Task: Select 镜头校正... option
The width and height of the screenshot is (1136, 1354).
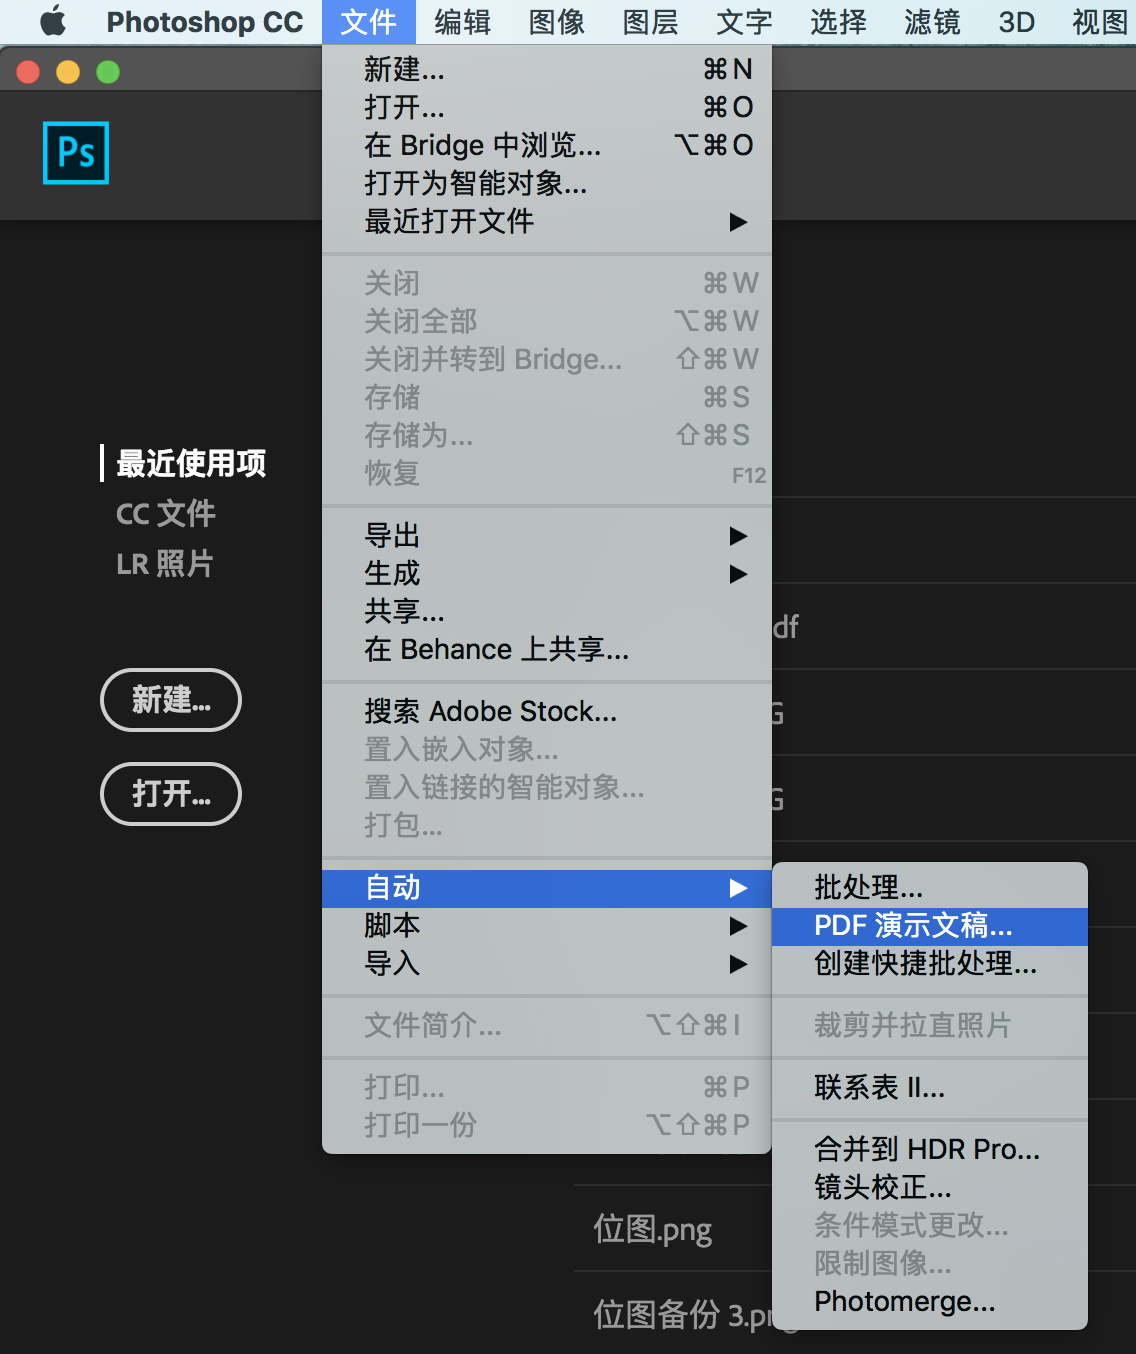Action: (x=930, y=1188)
